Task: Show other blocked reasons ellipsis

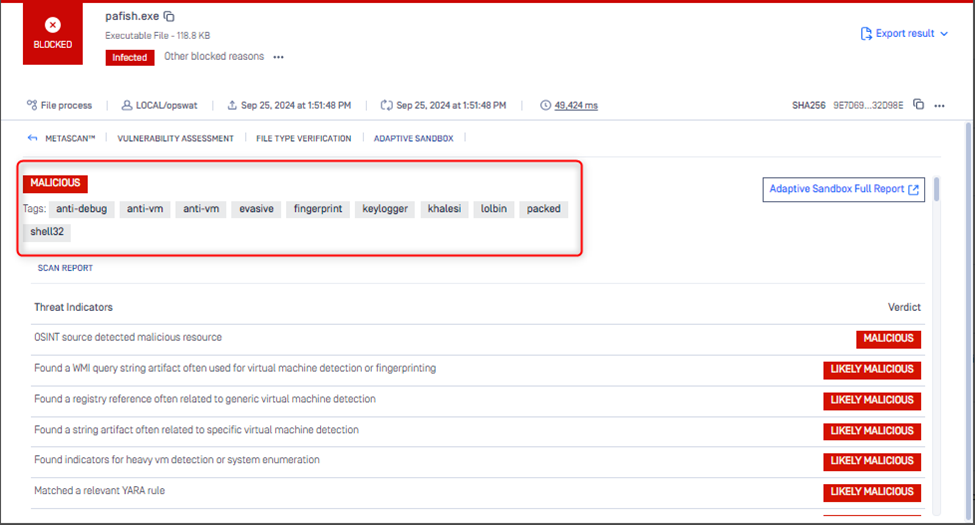Action: click(279, 57)
